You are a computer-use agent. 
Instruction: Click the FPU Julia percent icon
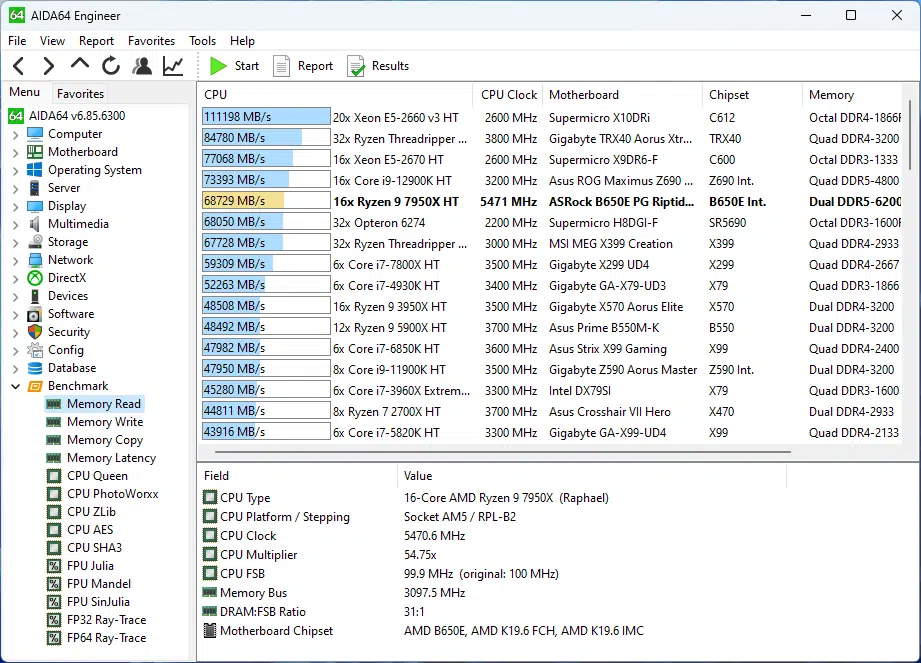tap(53, 566)
